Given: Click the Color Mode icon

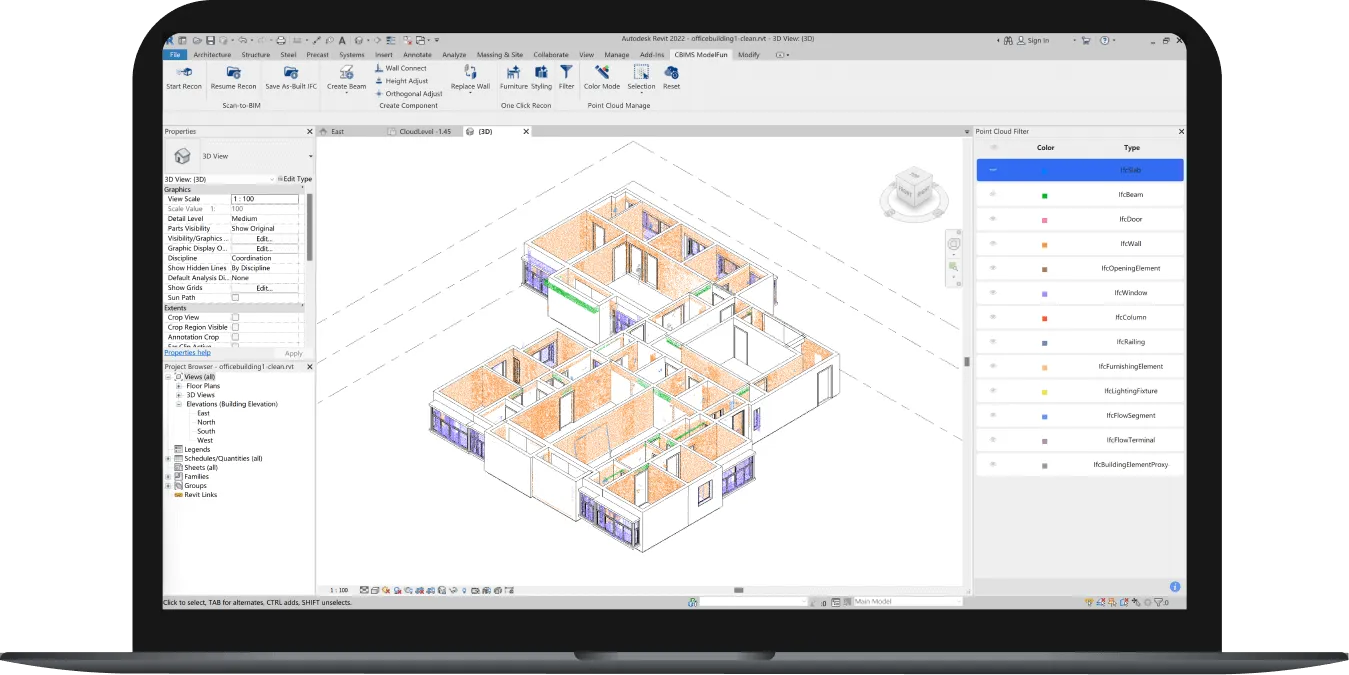Looking at the screenshot, I should pyautogui.click(x=602, y=73).
